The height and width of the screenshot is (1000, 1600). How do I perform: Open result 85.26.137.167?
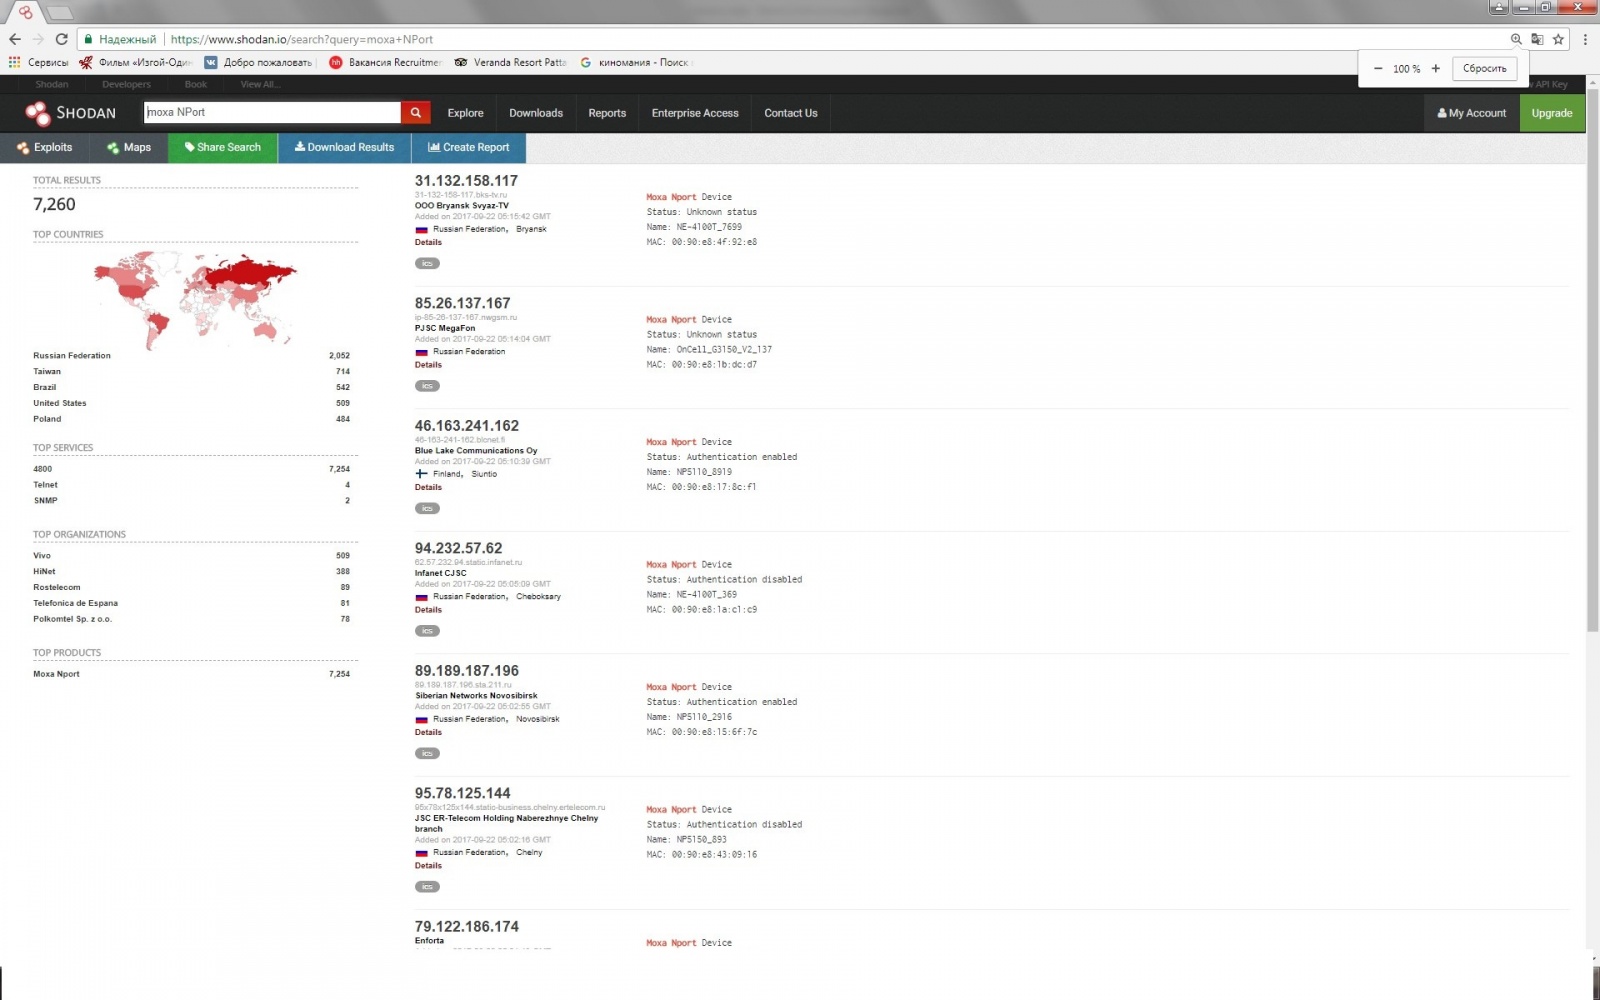462,303
